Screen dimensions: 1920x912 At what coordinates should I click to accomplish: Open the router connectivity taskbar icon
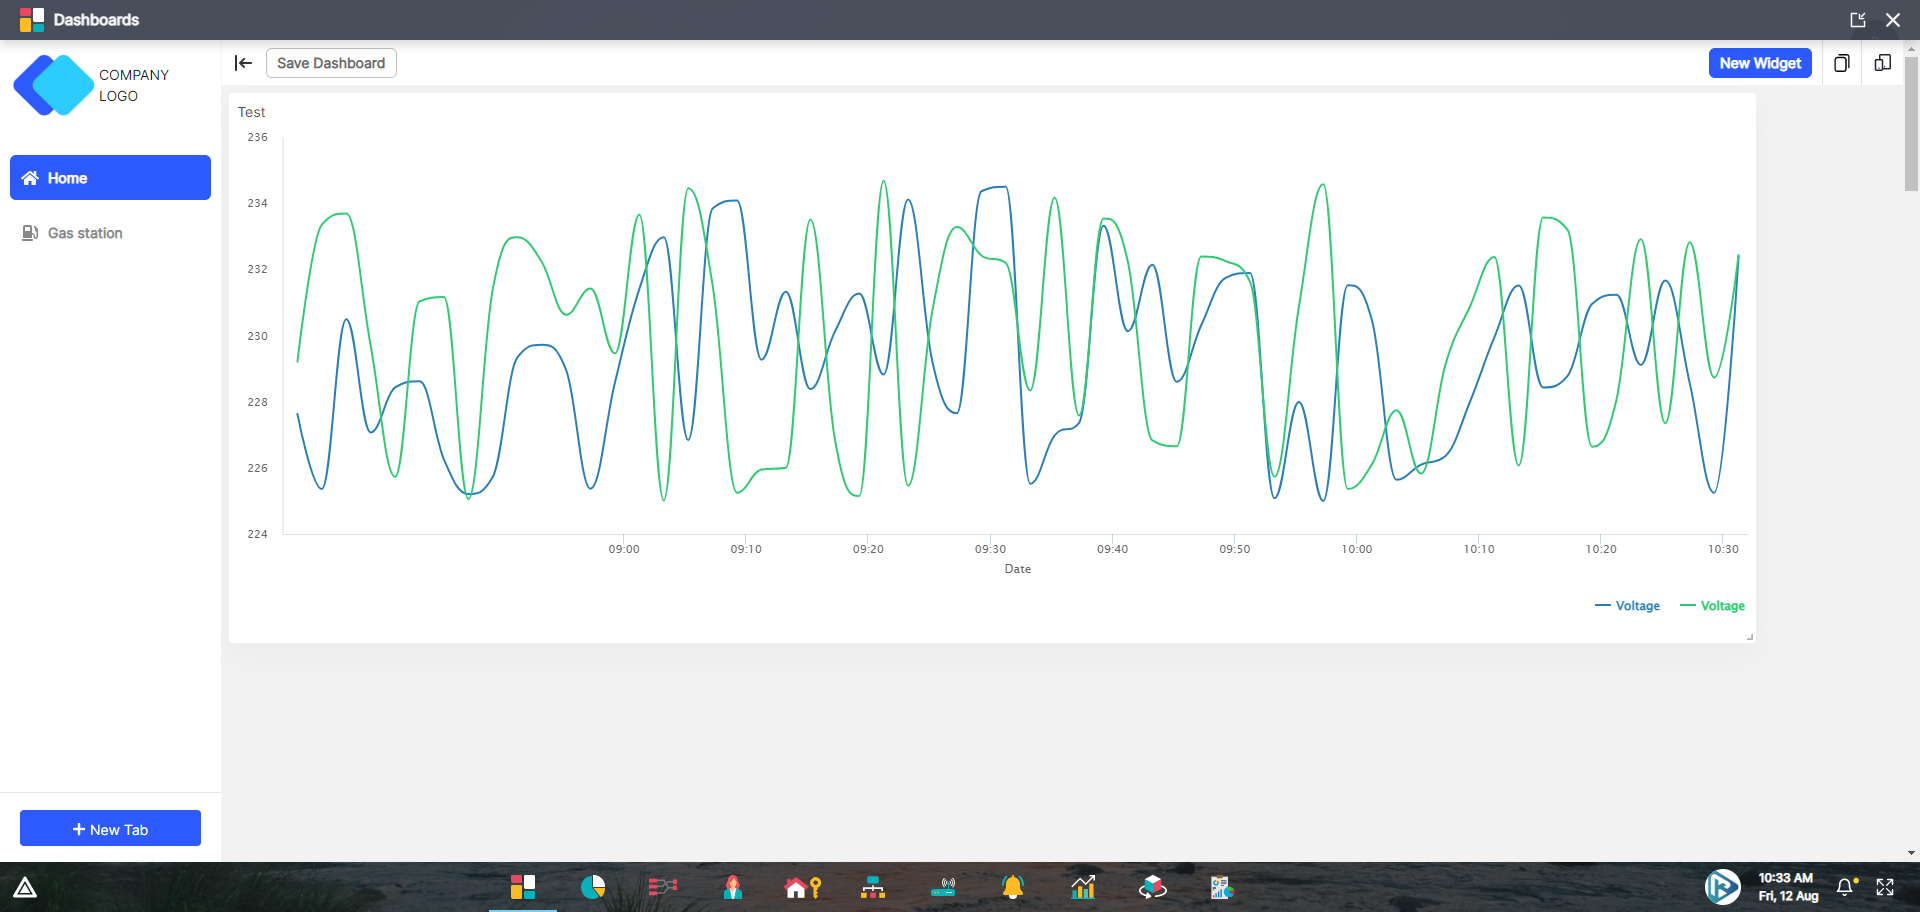coord(945,887)
